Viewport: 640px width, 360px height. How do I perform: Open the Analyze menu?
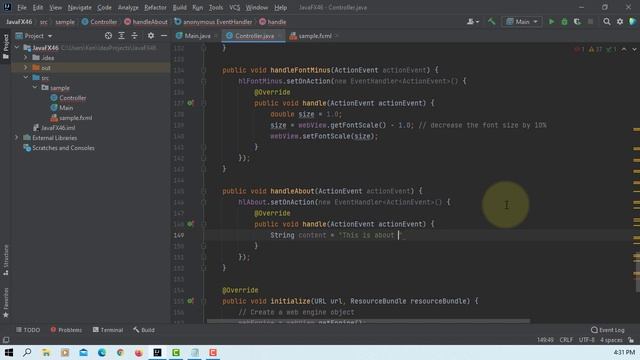coord(128,7)
